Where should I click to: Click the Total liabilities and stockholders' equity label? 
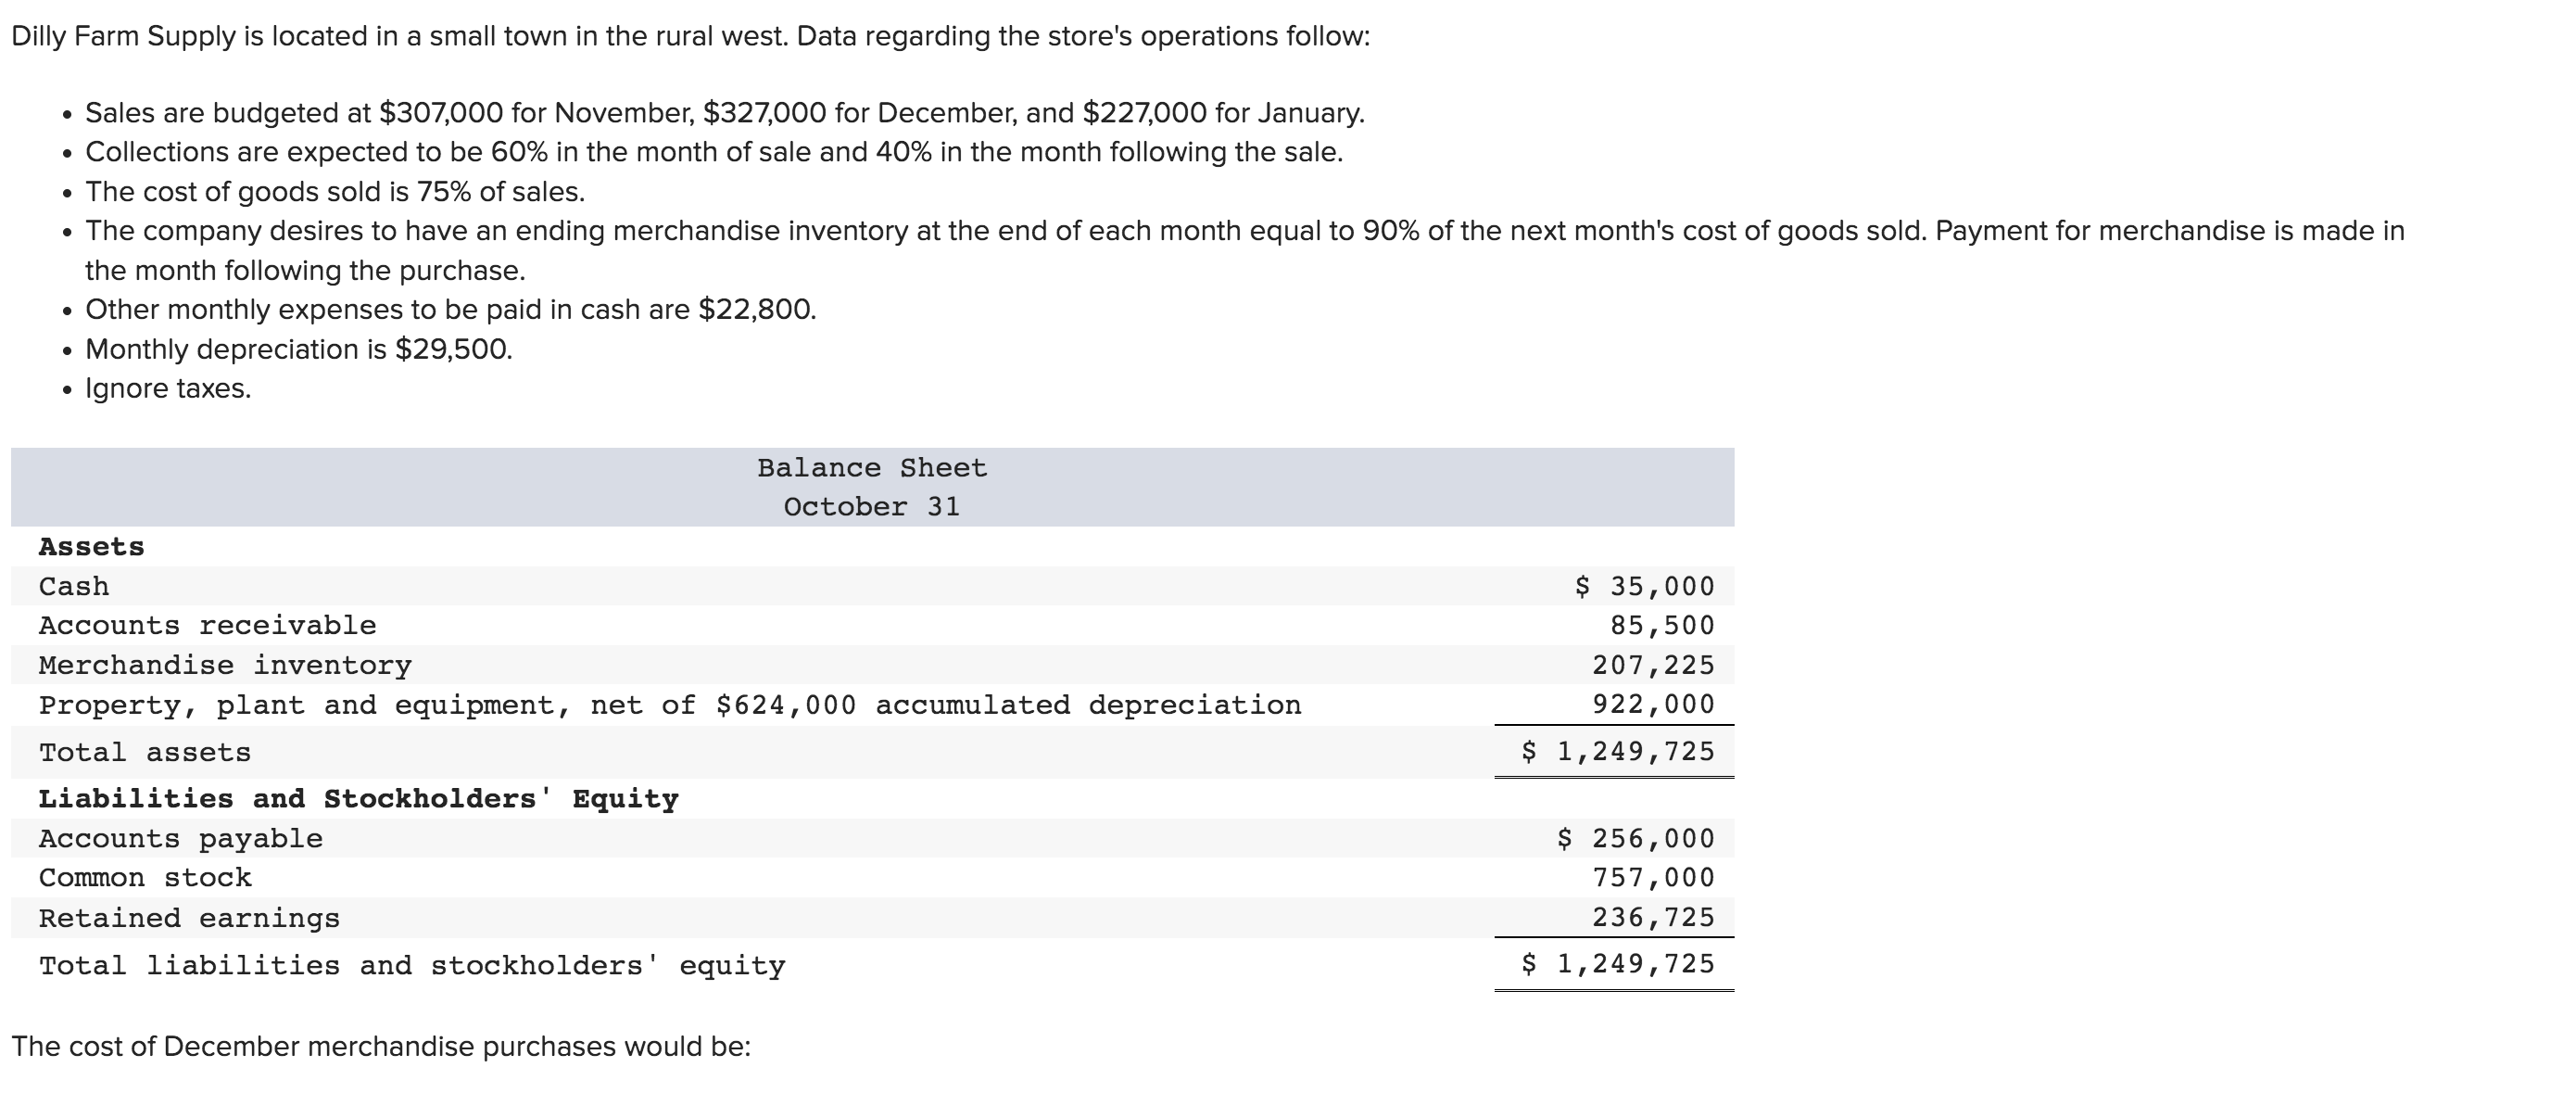click(x=412, y=965)
